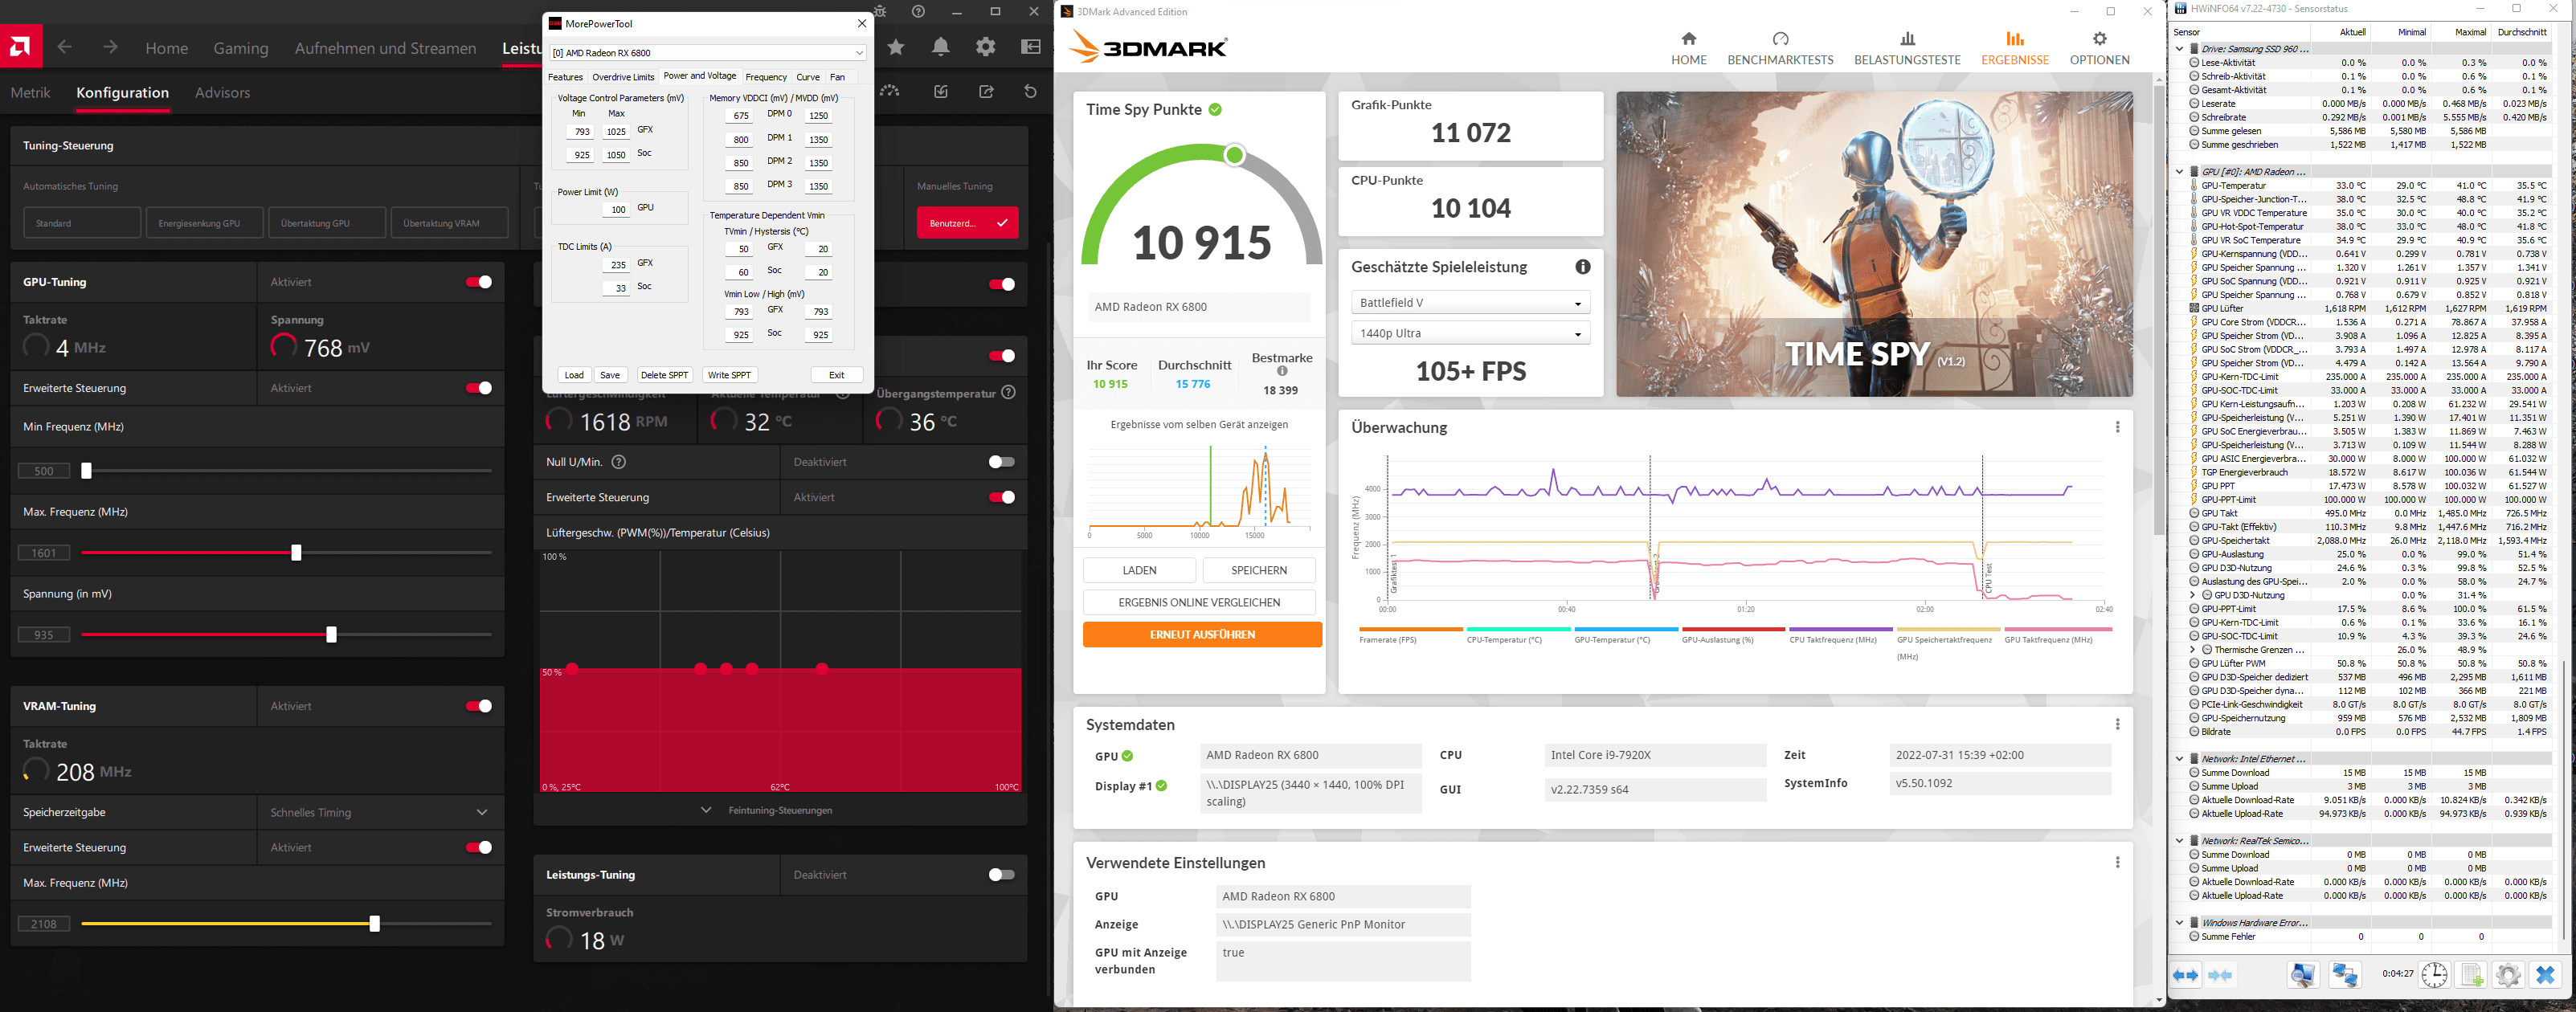Click HWiNFO log file plus icon
Screen dimensions: 2576x1012
coord(2471,975)
